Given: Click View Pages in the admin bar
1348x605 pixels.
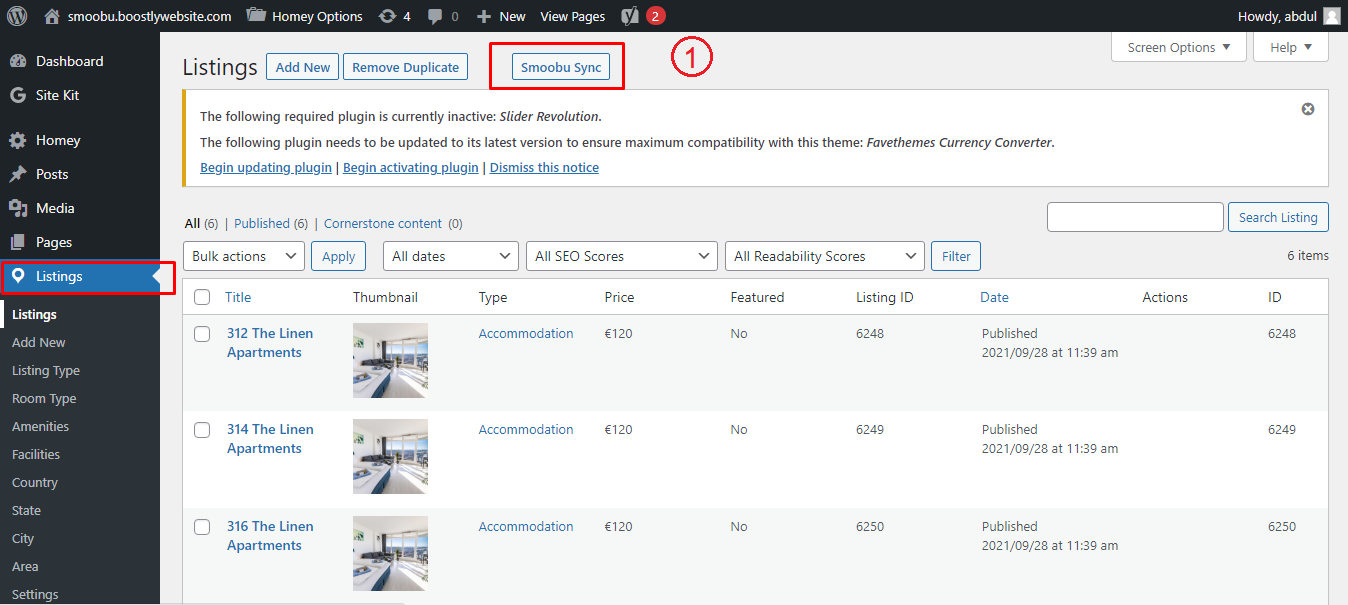Looking at the screenshot, I should 572,16.
